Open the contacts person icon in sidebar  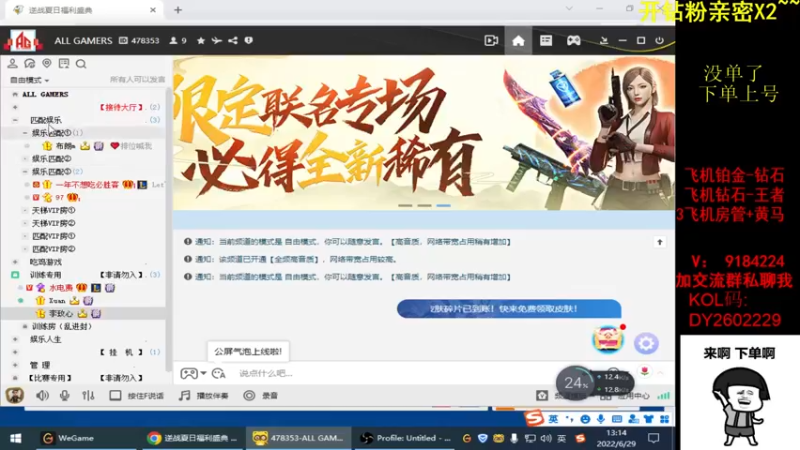tap(12, 63)
